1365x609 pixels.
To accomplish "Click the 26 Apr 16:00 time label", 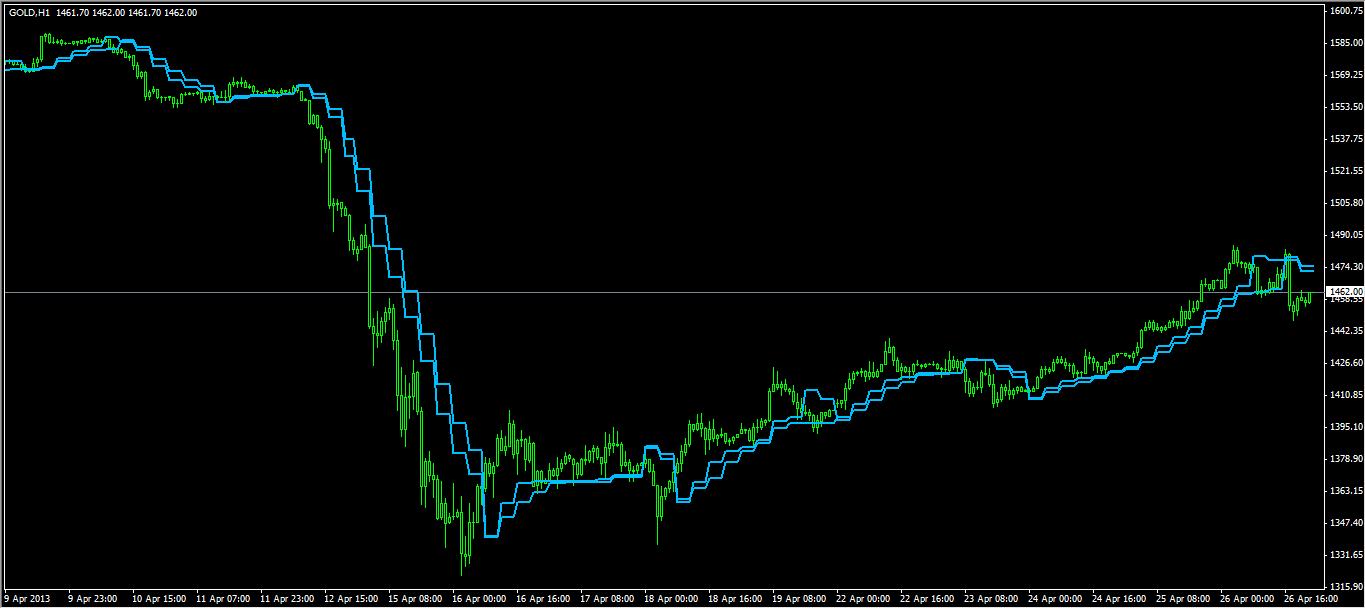I will tap(1310, 599).
